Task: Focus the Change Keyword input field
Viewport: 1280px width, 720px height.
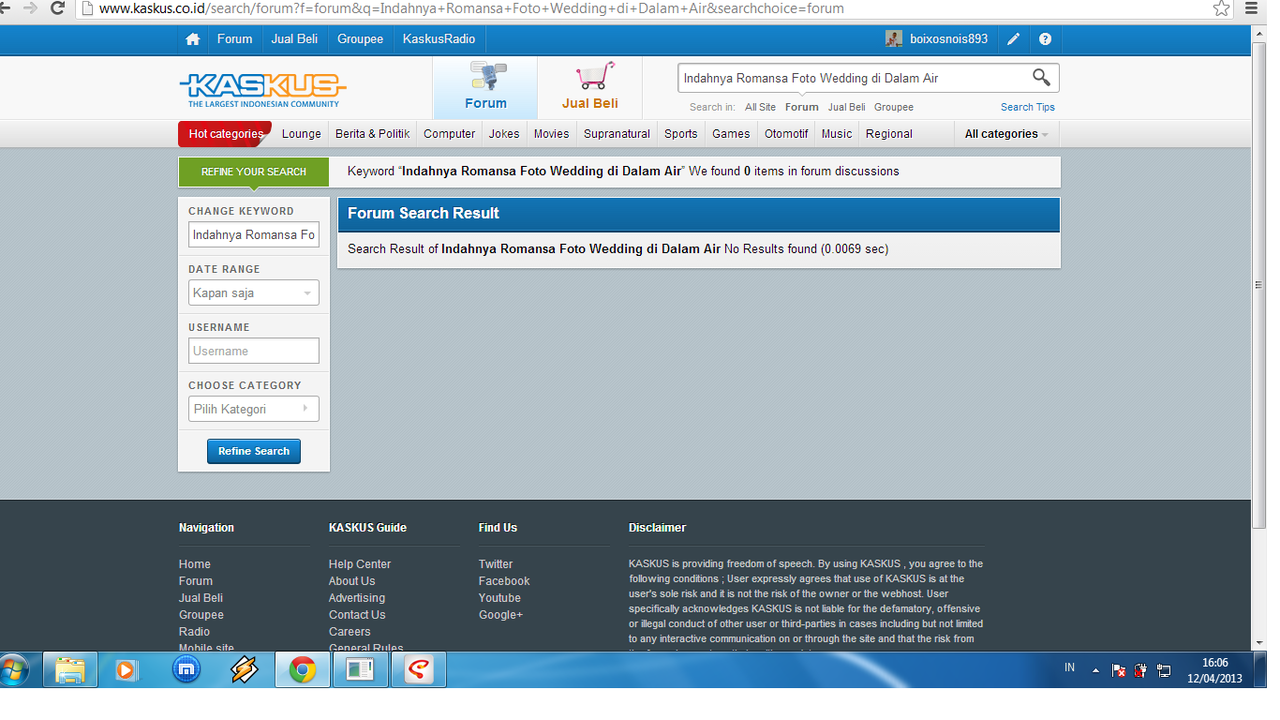Action: click(x=254, y=235)
